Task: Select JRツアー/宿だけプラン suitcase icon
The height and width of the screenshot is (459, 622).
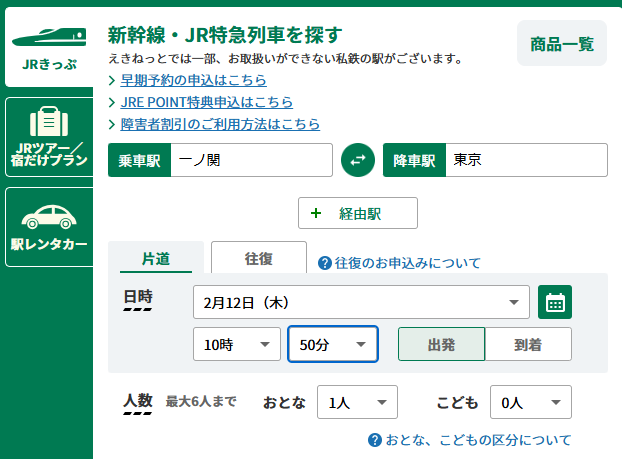Action: [x=47, y=123]
